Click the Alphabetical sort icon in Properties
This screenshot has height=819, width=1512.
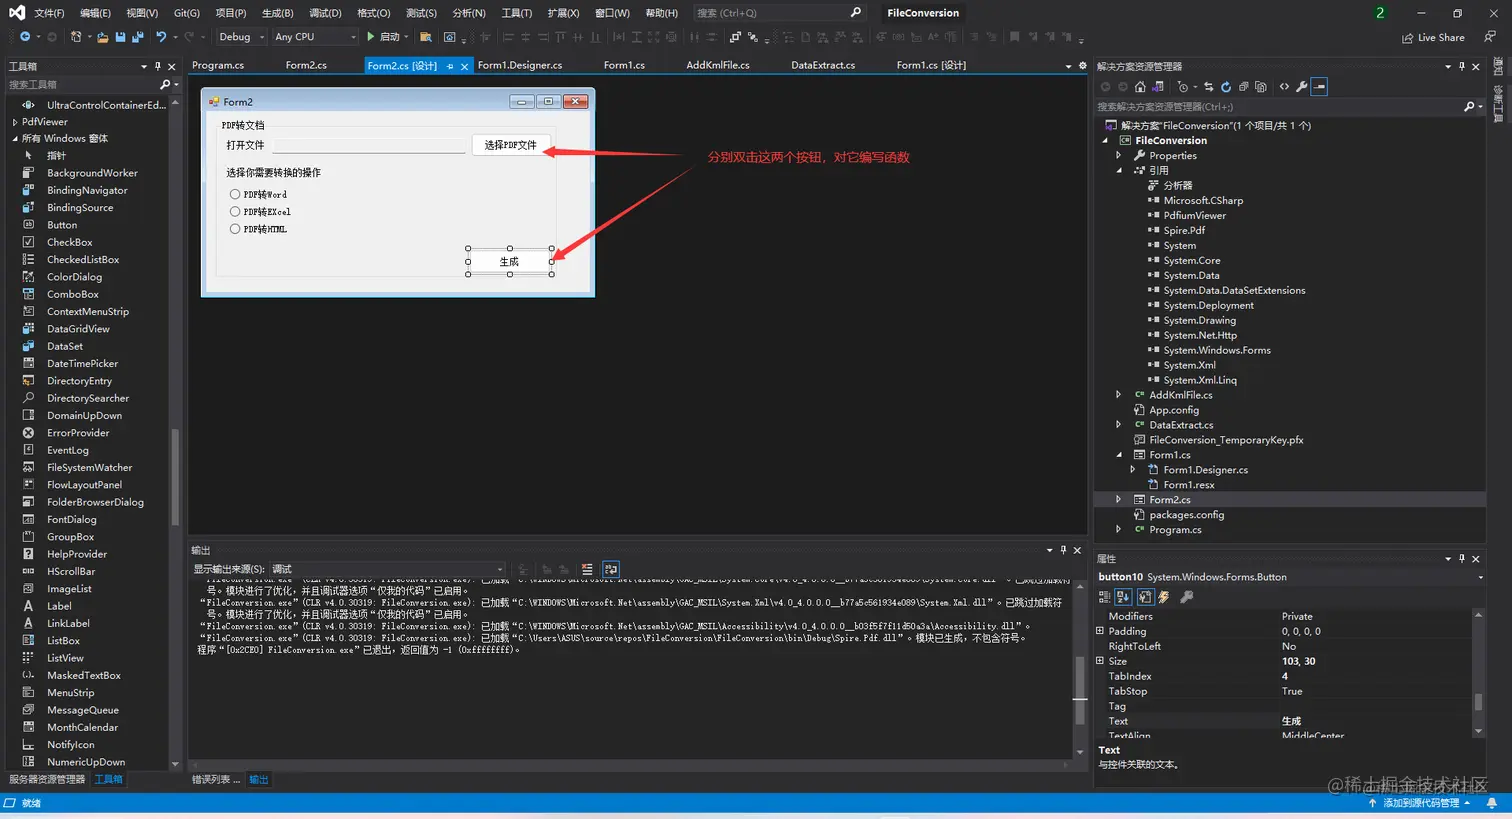[x=1123, y=597]
